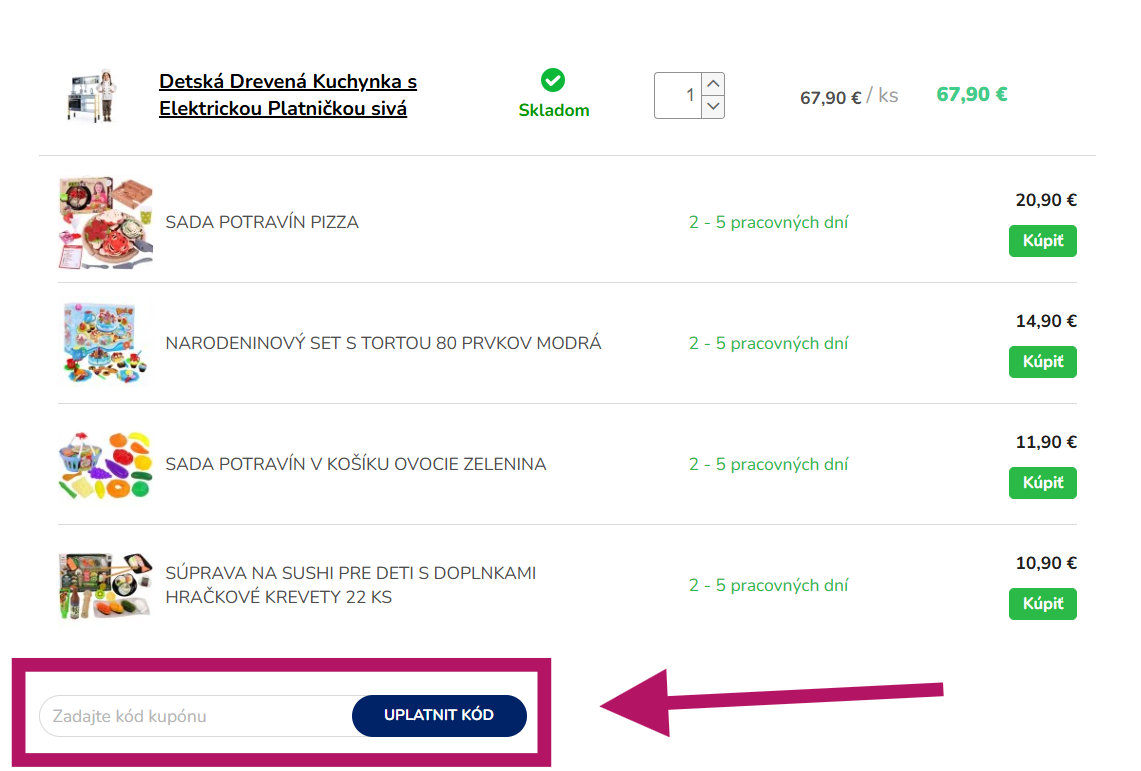Click the sushi set thumbnail
Viewport: 1141px width, 771px height.
pyautogui.click(x=105, y=586)
